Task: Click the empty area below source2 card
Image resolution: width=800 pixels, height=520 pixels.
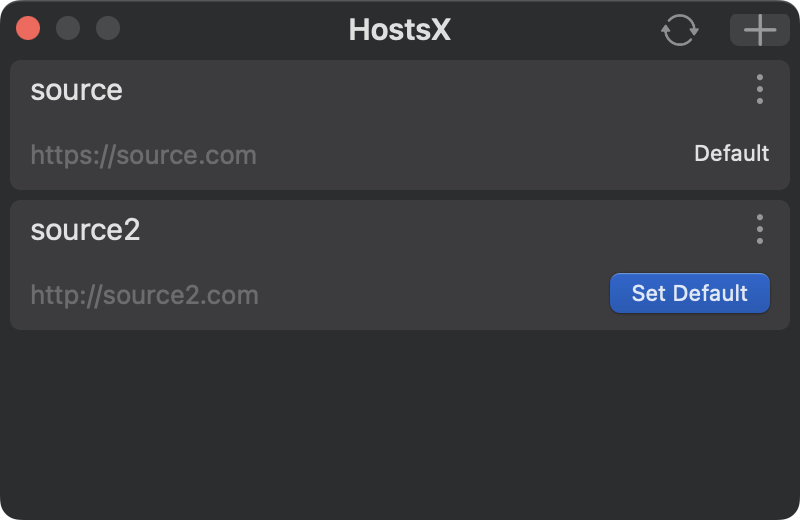Action: point(400,420)
